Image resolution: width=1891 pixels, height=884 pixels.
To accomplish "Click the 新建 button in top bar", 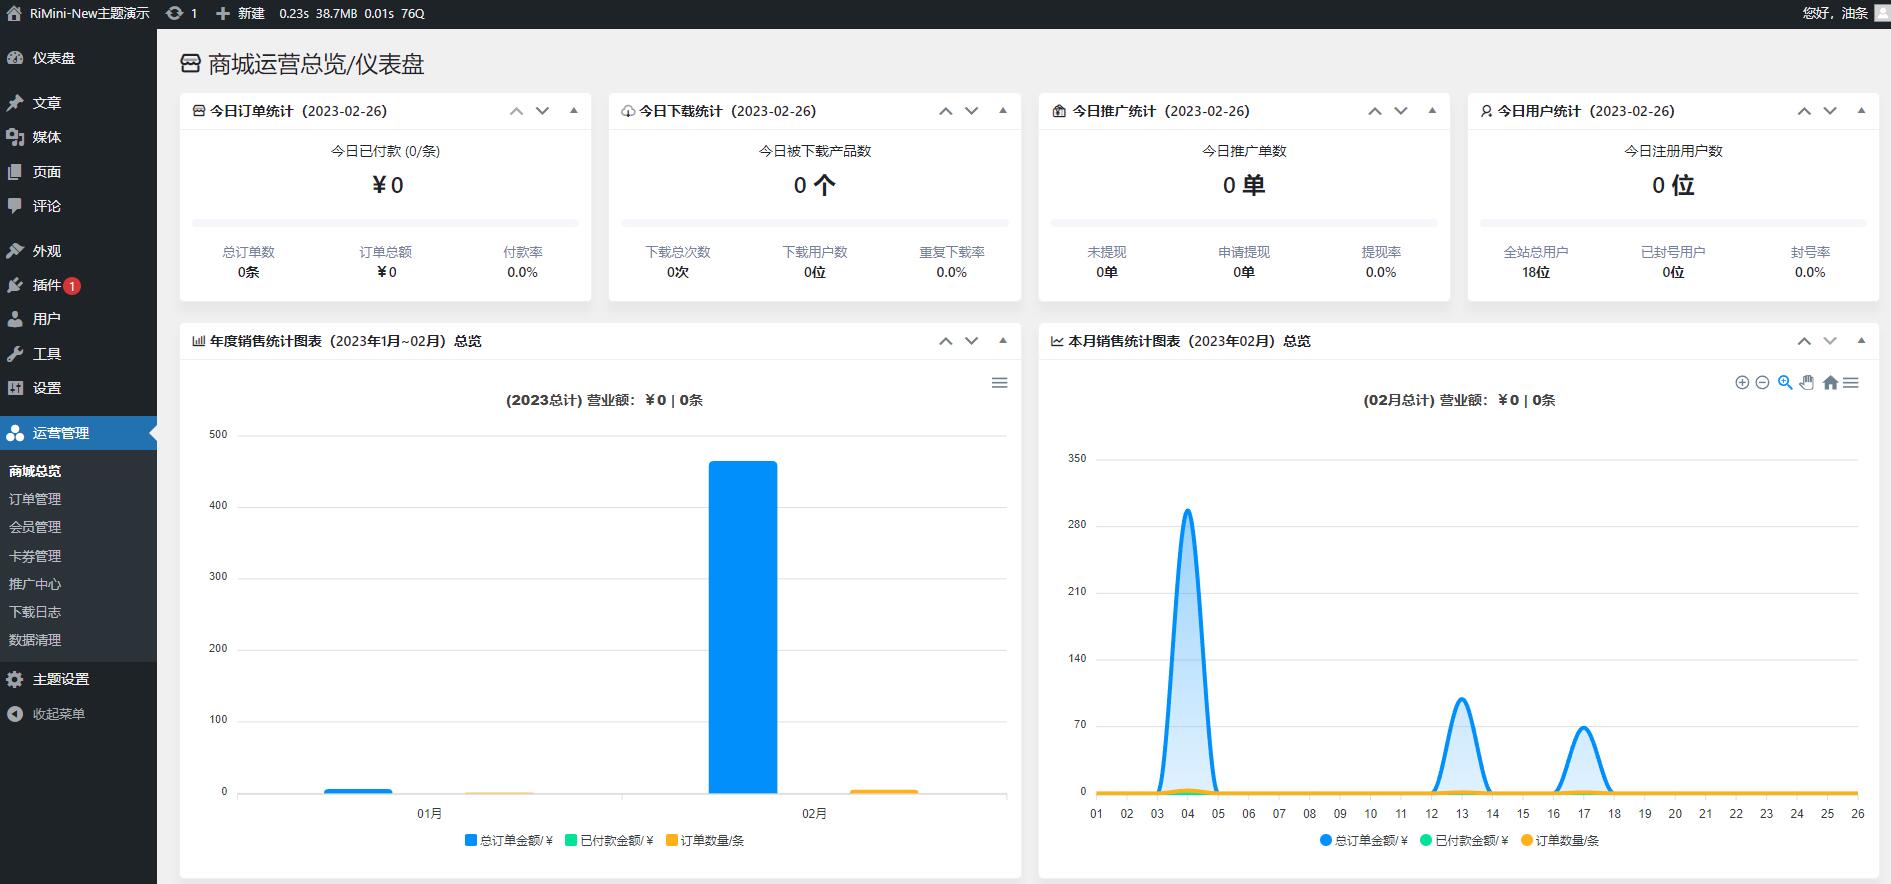I will [x=241, y=13].
